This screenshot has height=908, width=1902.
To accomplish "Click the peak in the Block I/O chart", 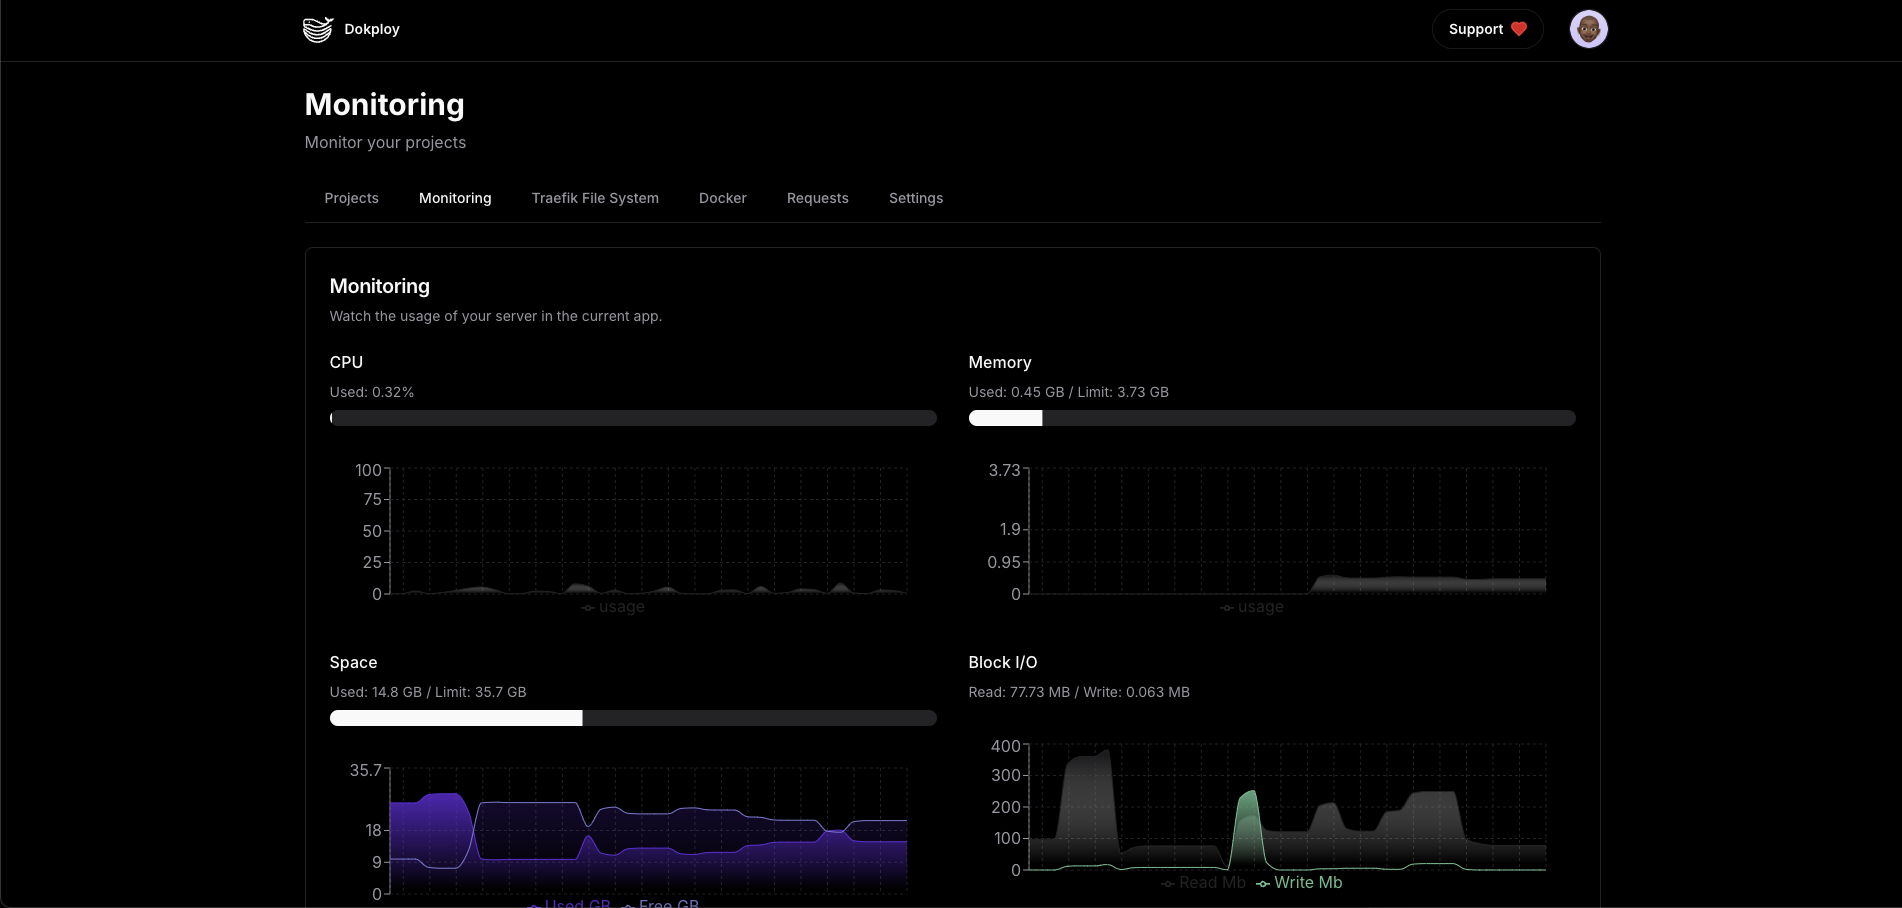I will 1103,753.
